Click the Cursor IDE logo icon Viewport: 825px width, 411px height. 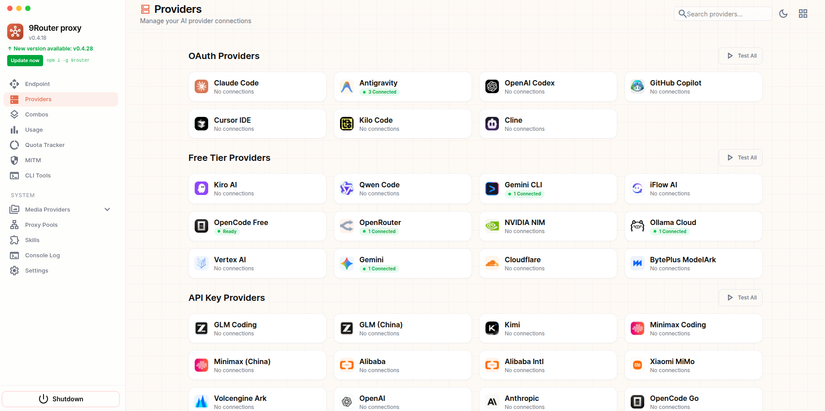coord(202,124)
